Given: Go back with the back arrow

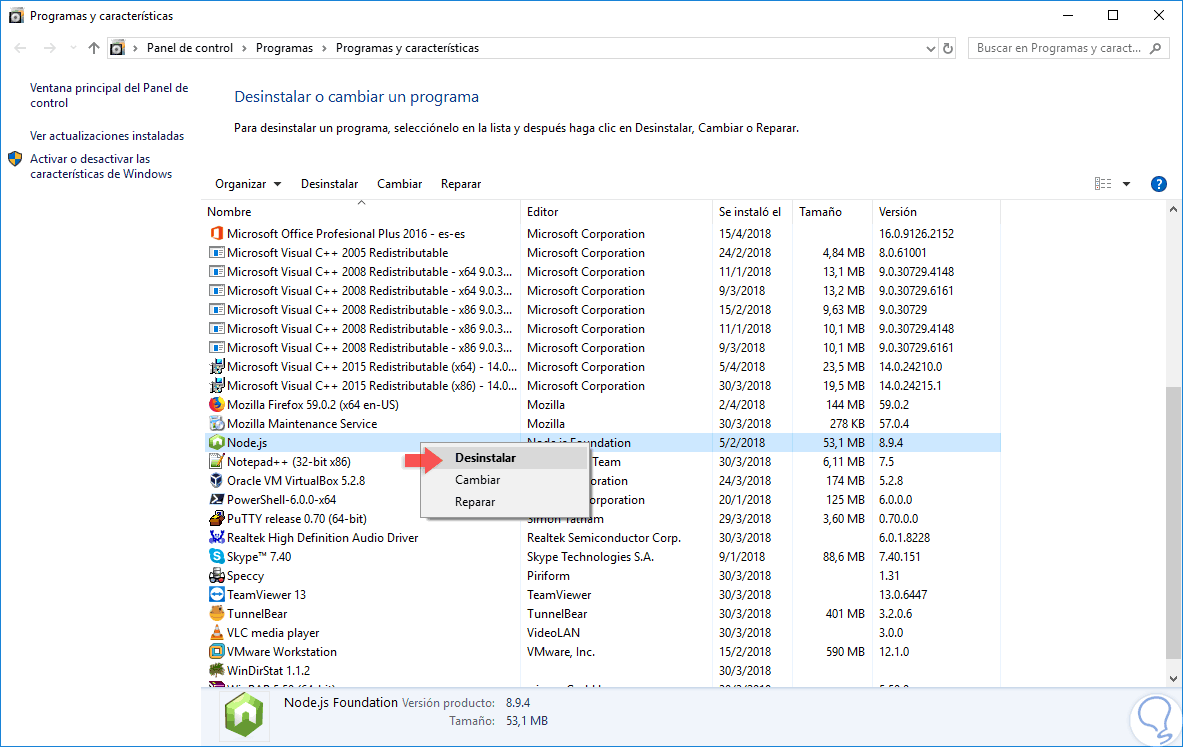Looking at the screenshot, I should (x=20, y=48).
